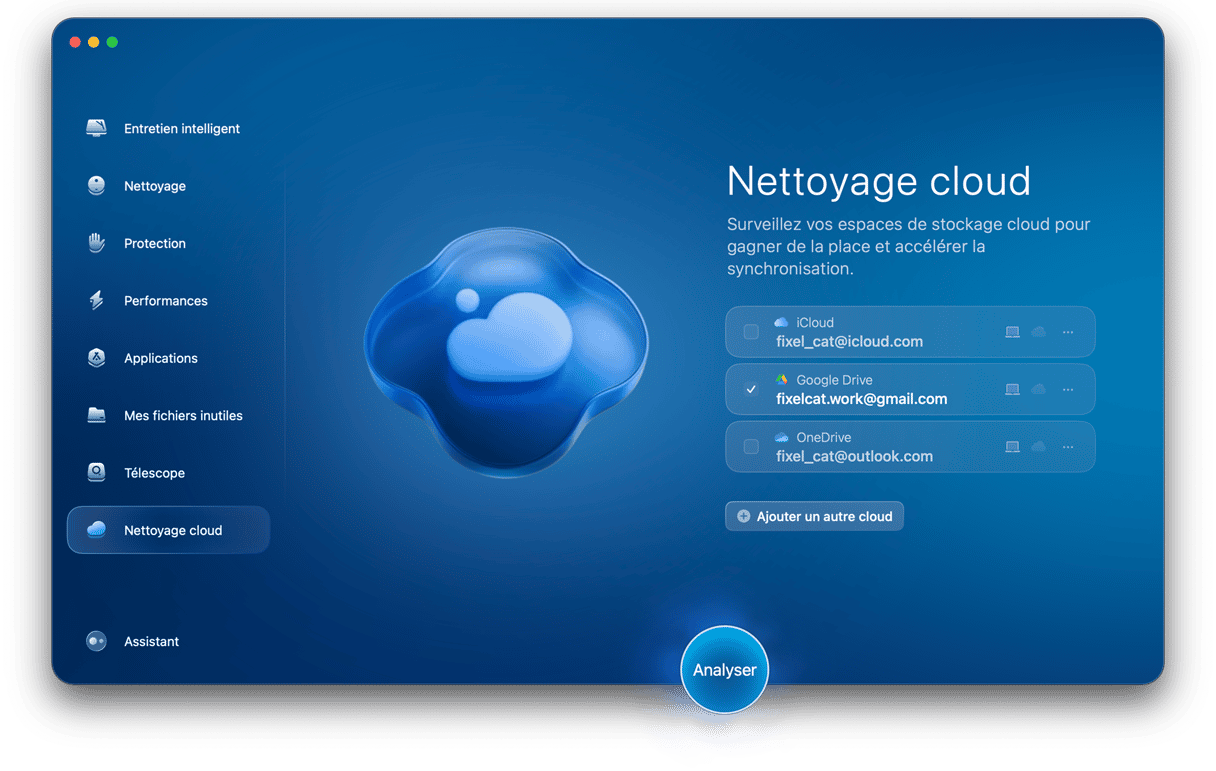The width and height of the screenshot is (1216, 771).
Task: Expand Google Drive more options menu
Action: (x=1067, y=389)
